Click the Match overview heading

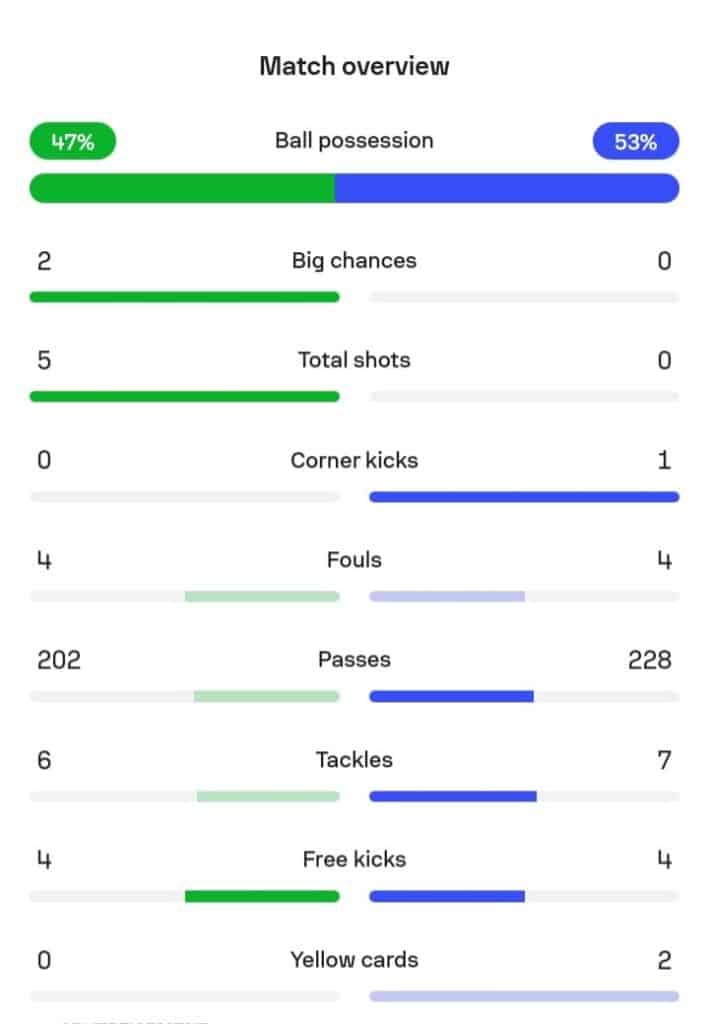354,66
